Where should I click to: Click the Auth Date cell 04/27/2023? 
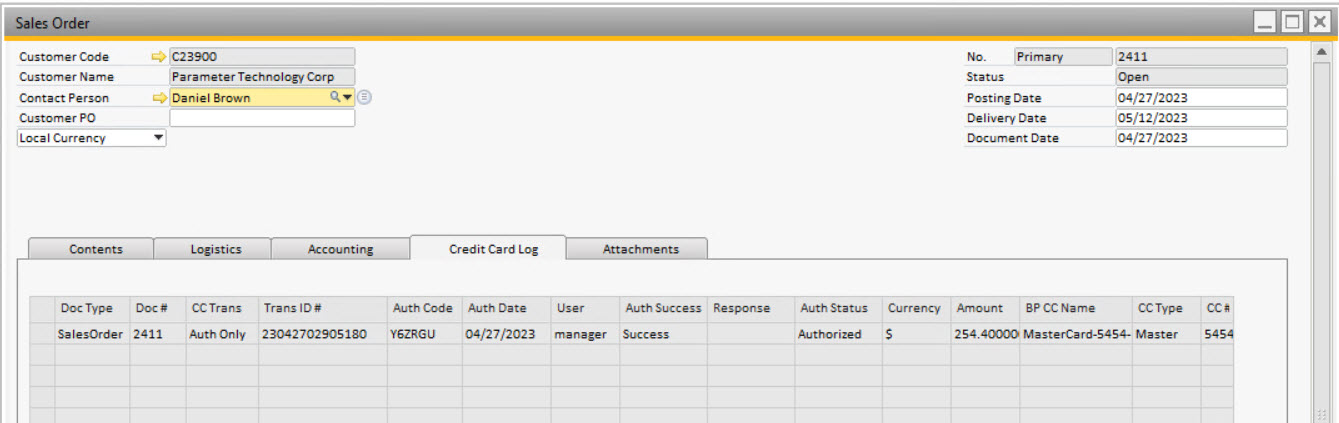click(x=507, y=334)
